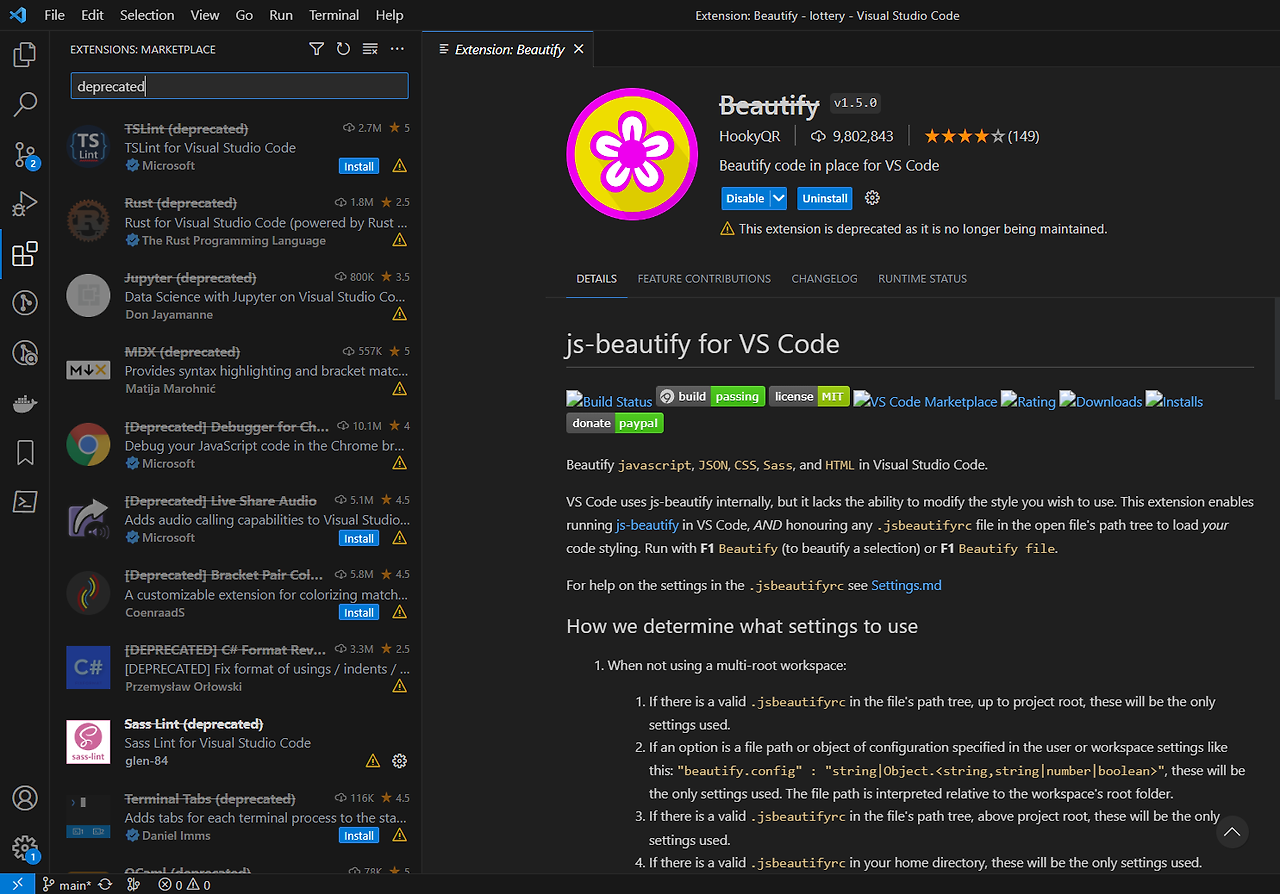Viewport: 1280px width, 894px height.
Task: Click the extensions search field containing 'deprecated'
Action: [239, 86]
